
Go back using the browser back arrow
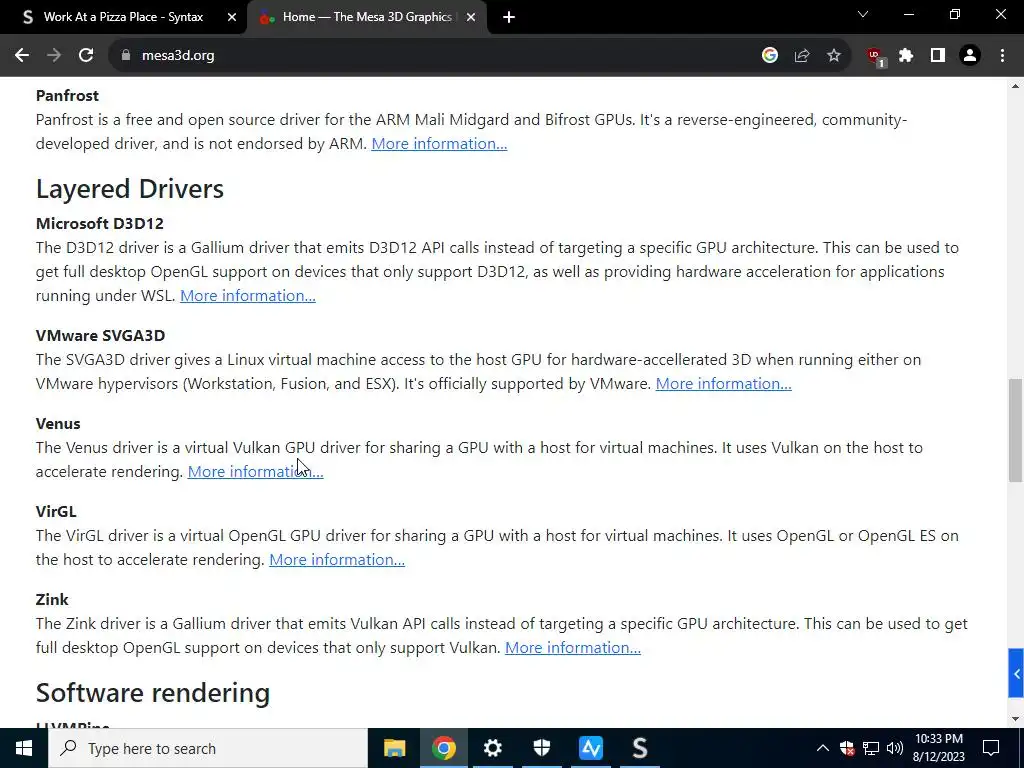point(22,56)
